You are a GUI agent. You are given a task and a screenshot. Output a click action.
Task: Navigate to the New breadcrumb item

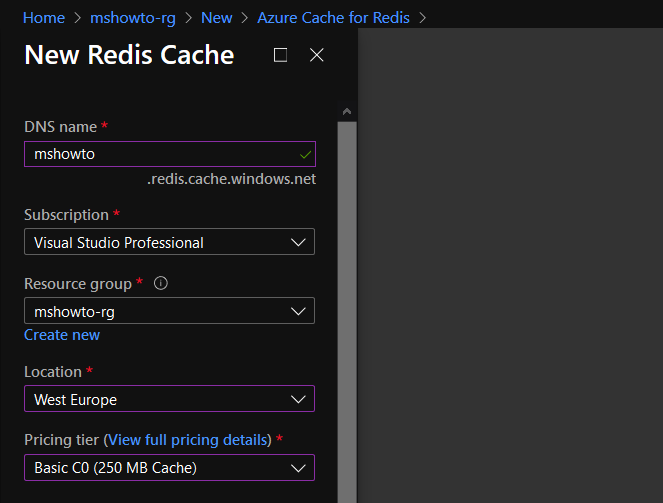pos(216,18)
